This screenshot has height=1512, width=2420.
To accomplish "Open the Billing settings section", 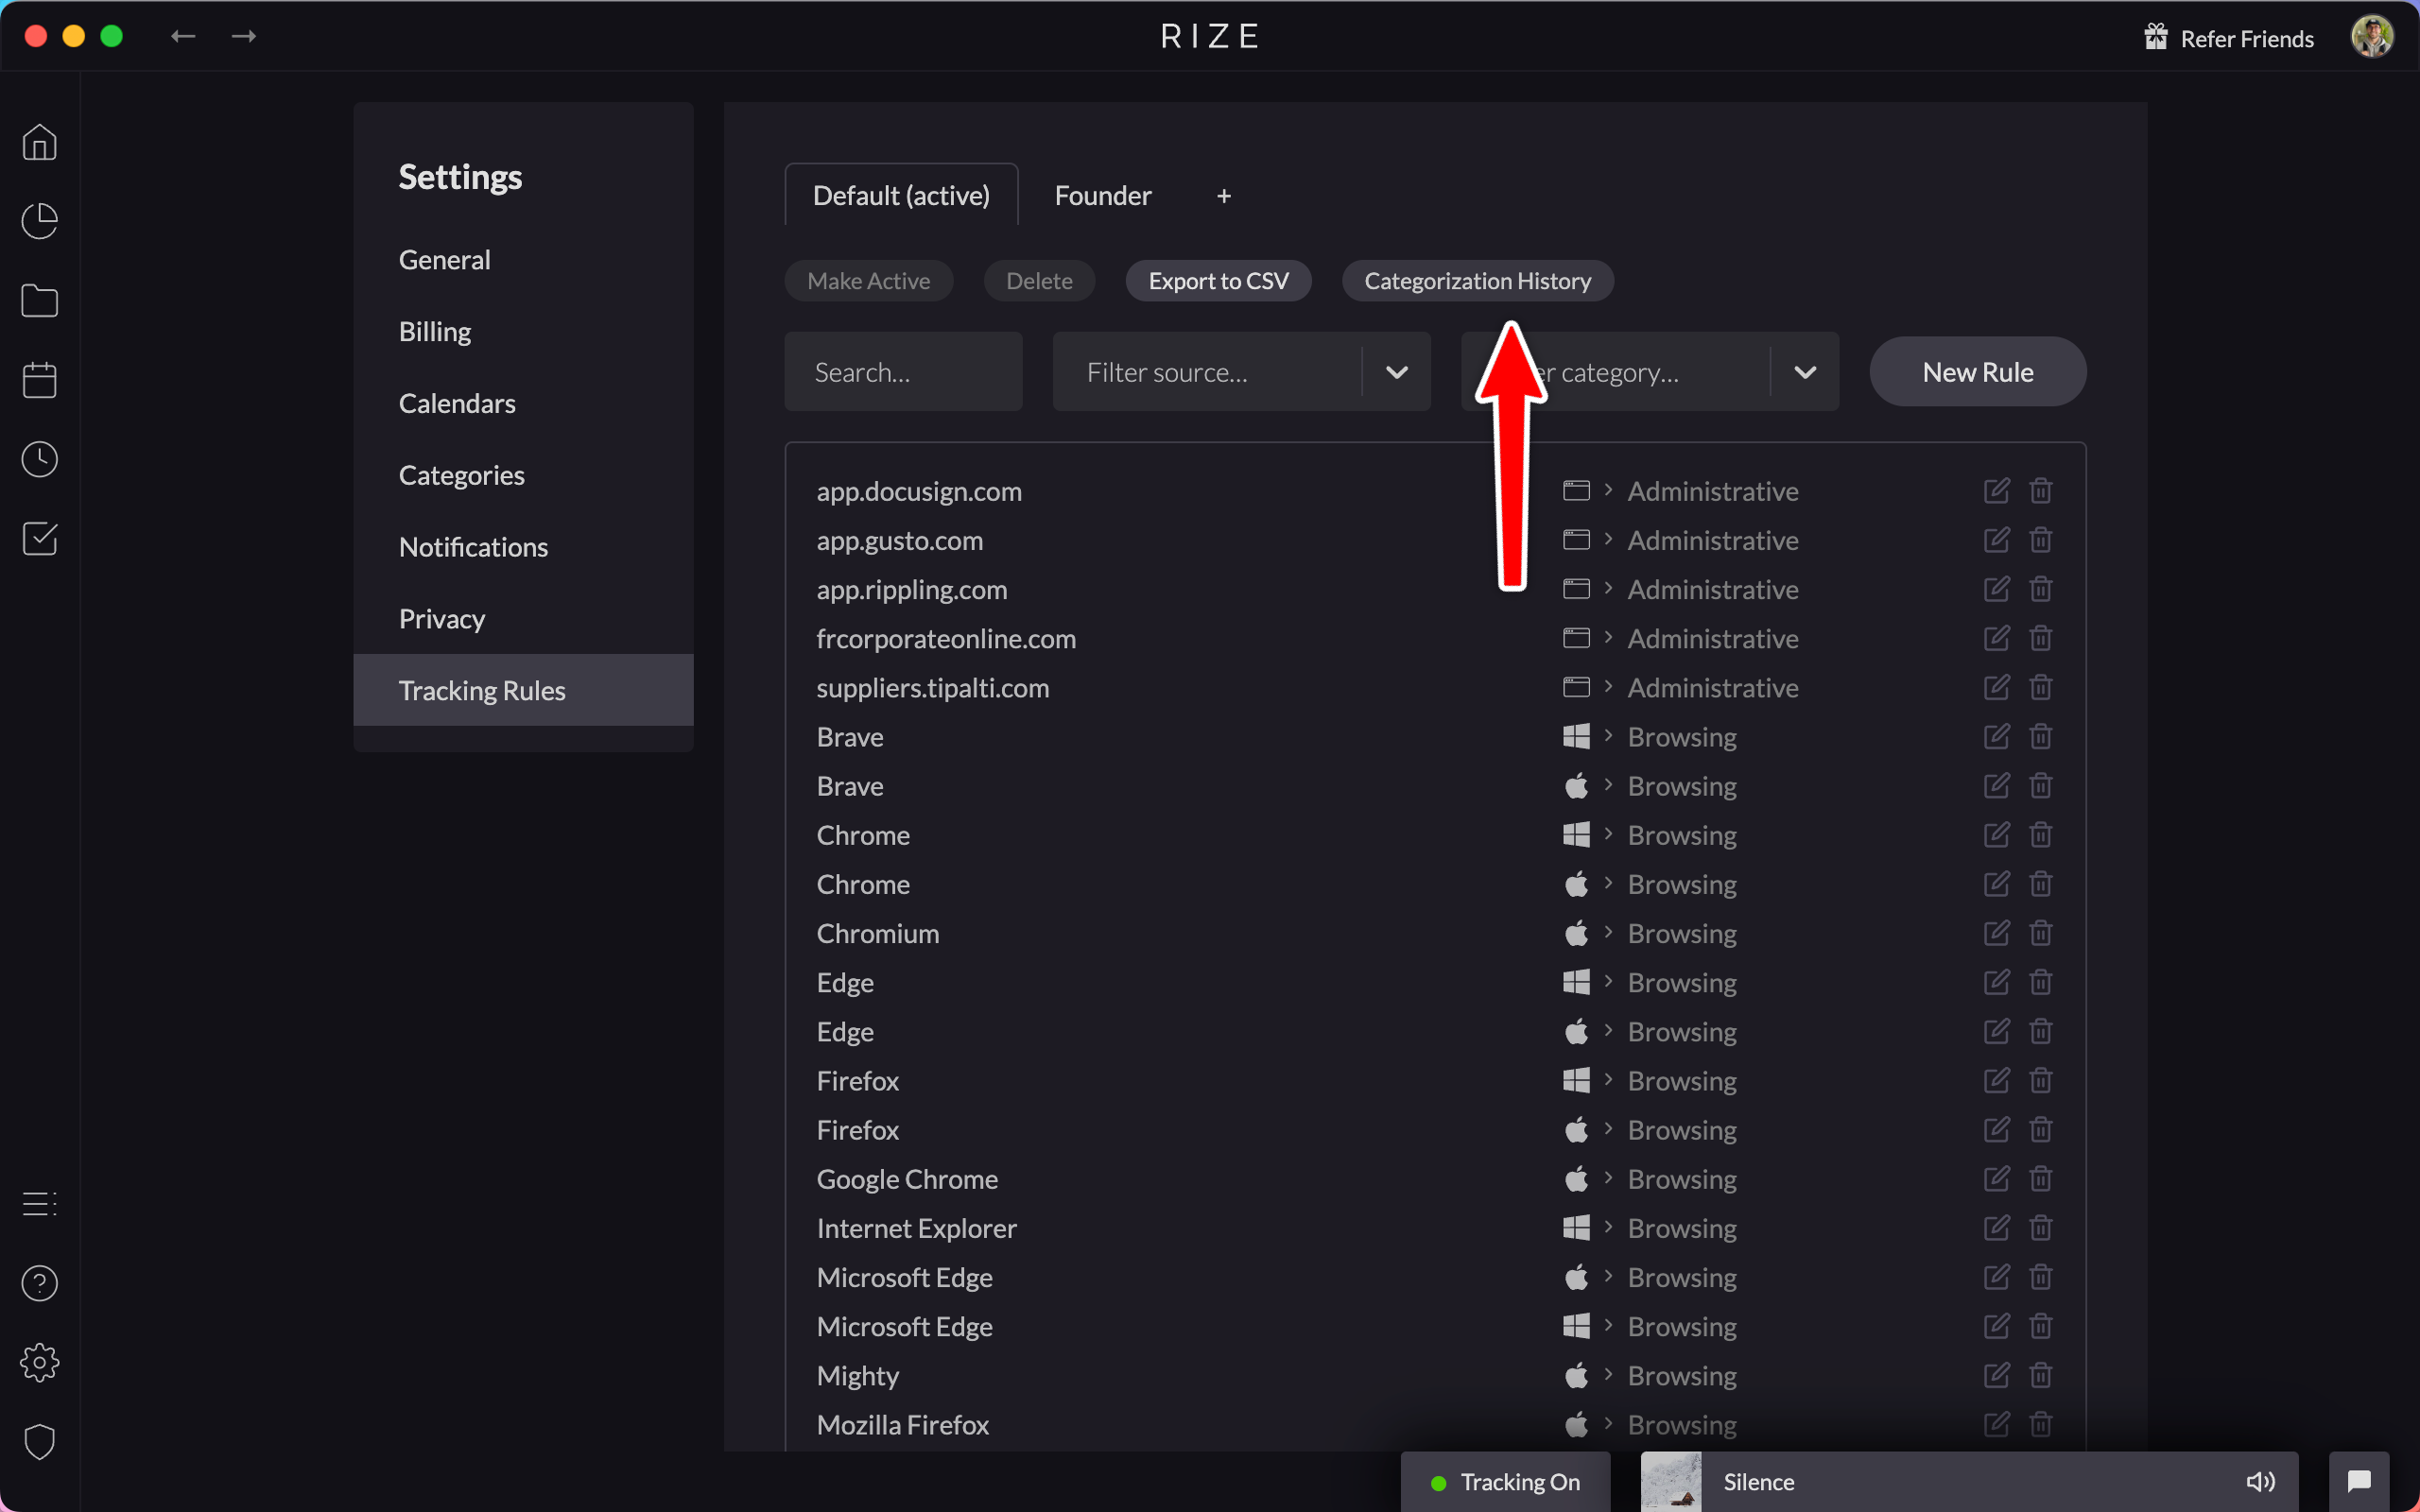I will pyautogui.click(x=523, y=332).
